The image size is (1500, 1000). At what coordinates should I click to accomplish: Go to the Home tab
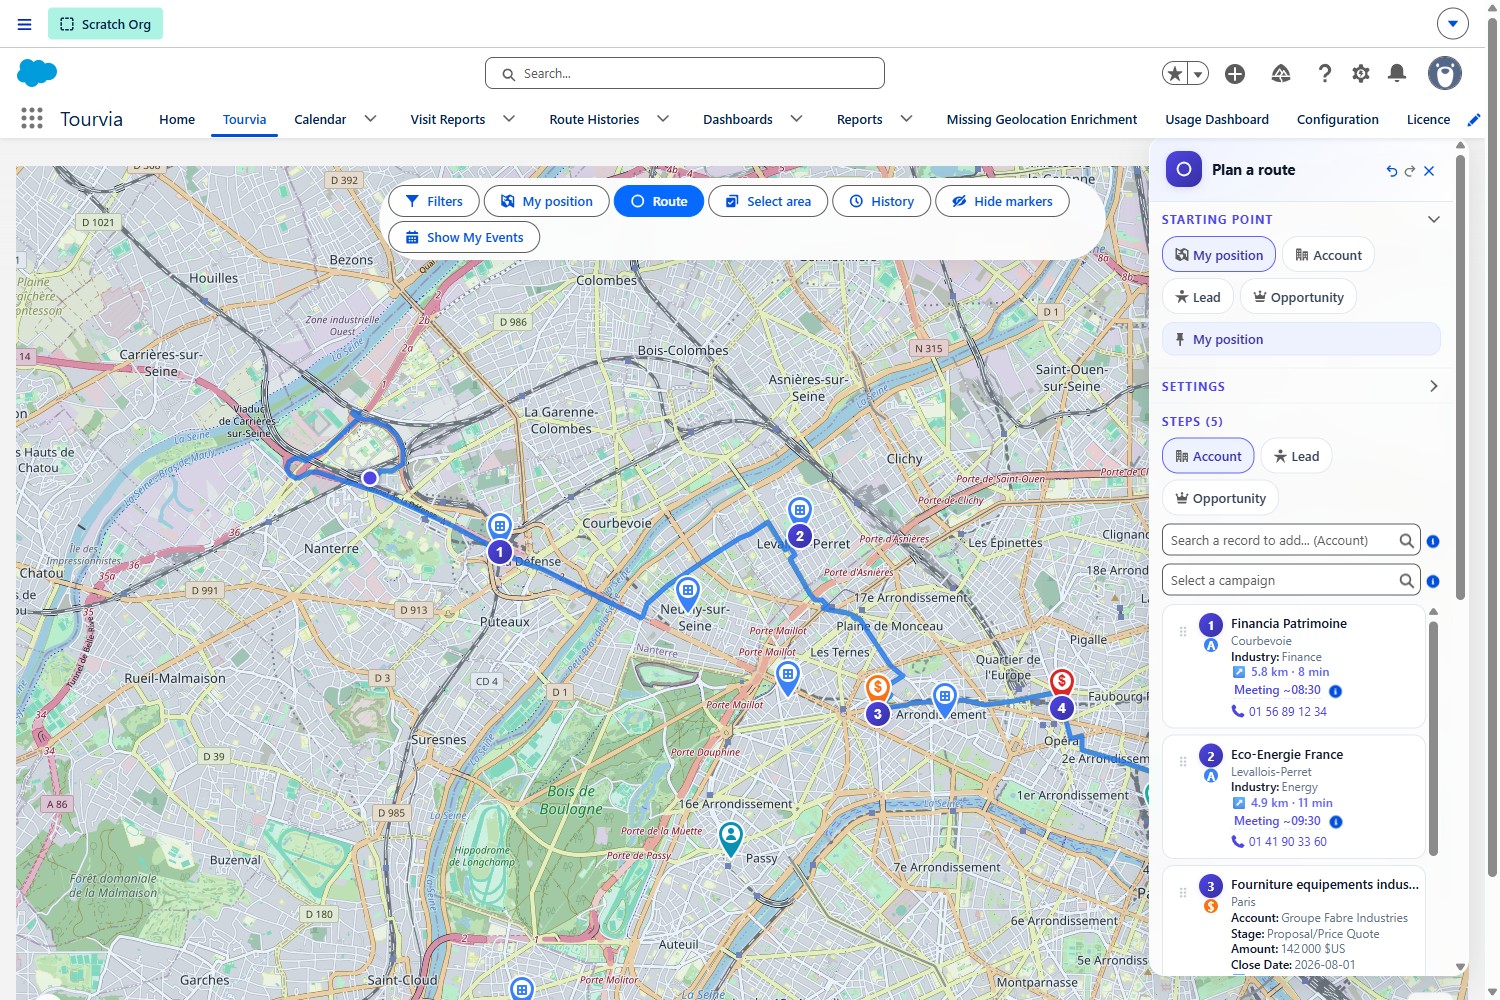pyautogui.click(x=177, y=119)
